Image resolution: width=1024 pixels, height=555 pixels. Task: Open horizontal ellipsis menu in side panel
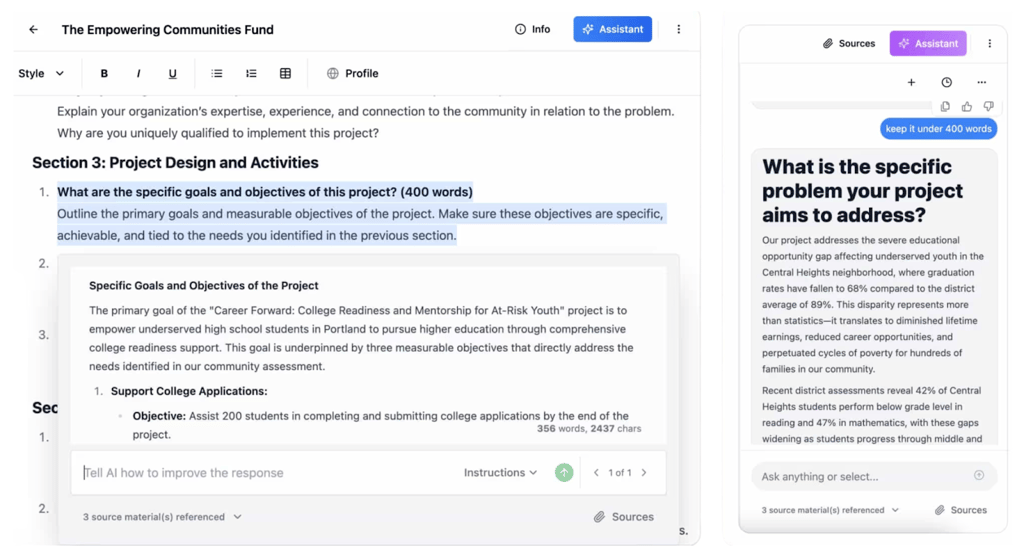982,82
